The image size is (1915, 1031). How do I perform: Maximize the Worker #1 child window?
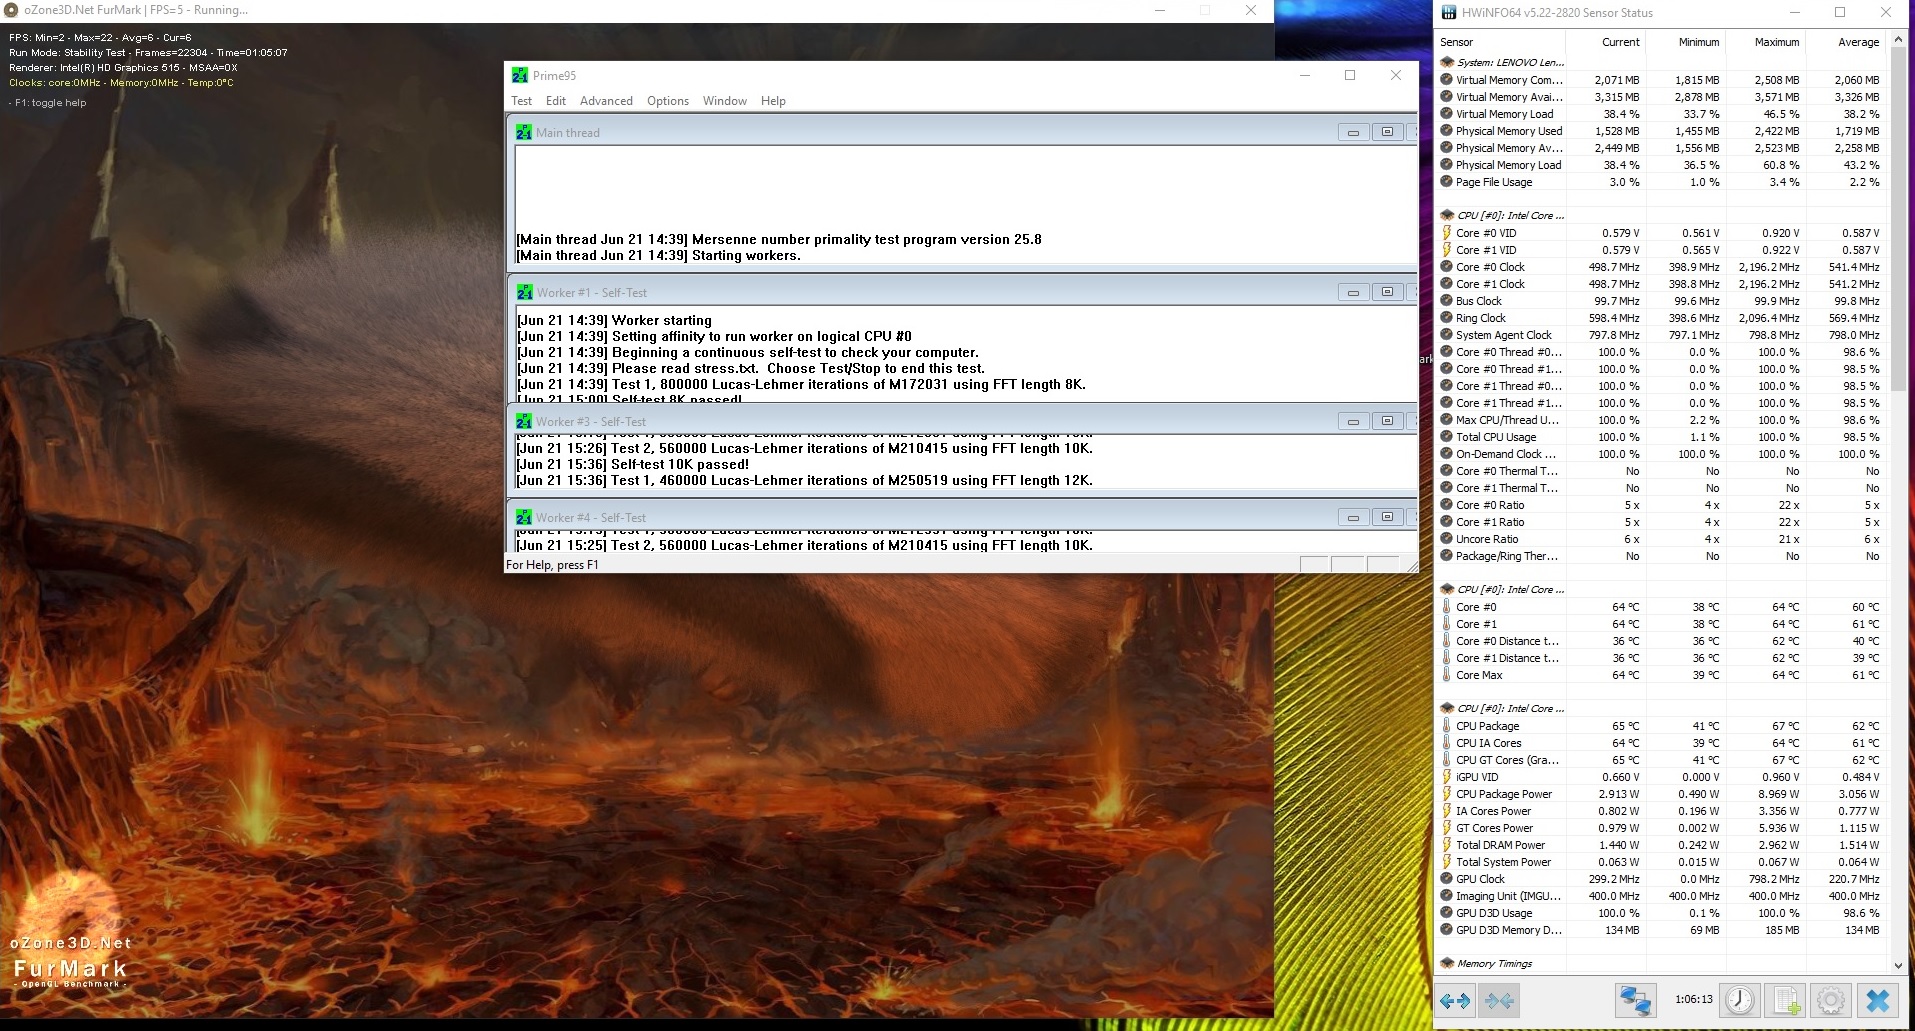[1387, 292]
